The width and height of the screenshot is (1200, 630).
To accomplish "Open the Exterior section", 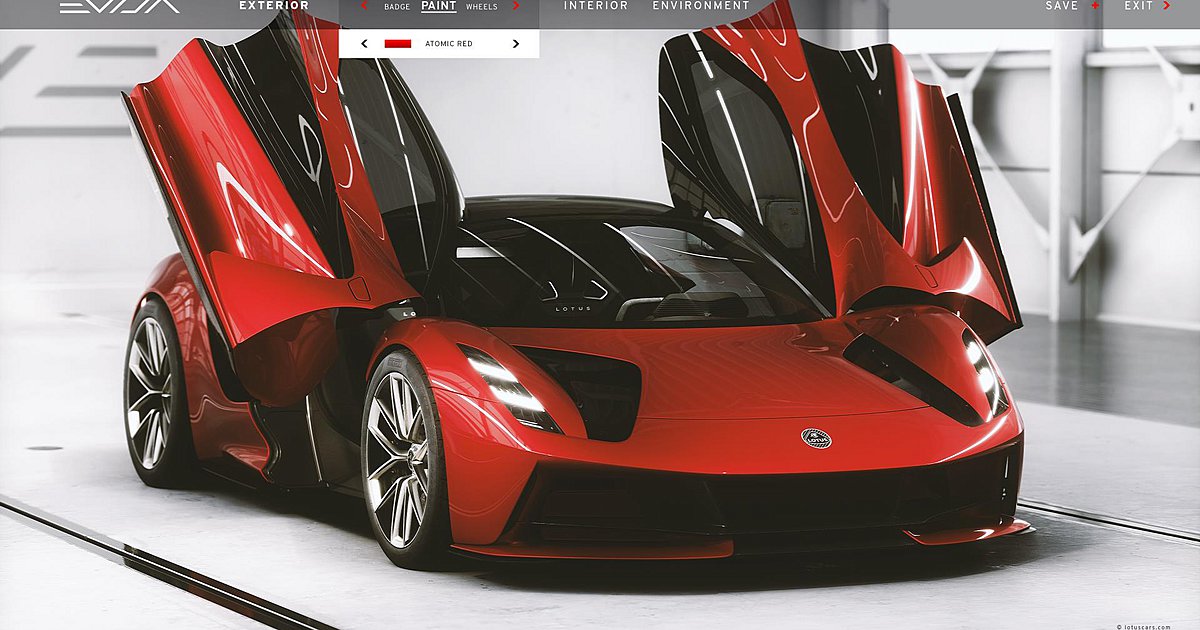I will (273, 6).
